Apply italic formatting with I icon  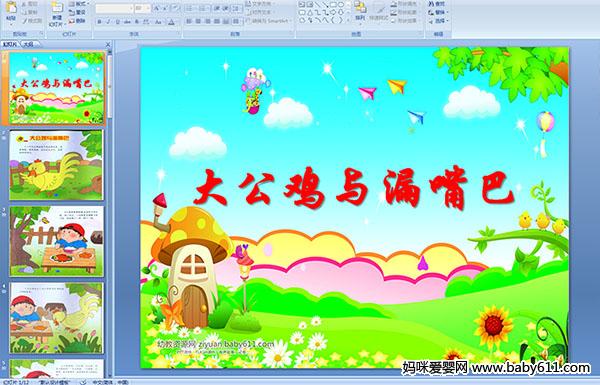[109, 22]
